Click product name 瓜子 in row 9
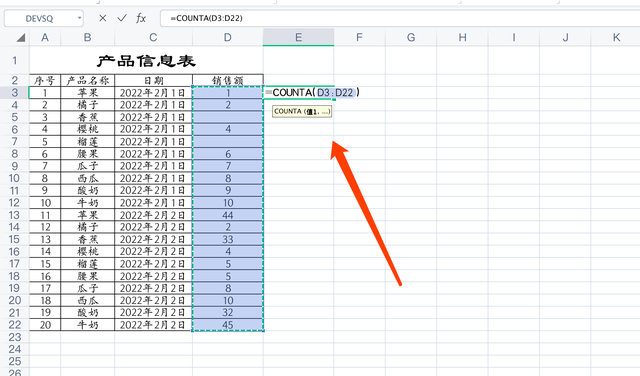The height and width of the screenshot is (376, 640). [87, 166]
